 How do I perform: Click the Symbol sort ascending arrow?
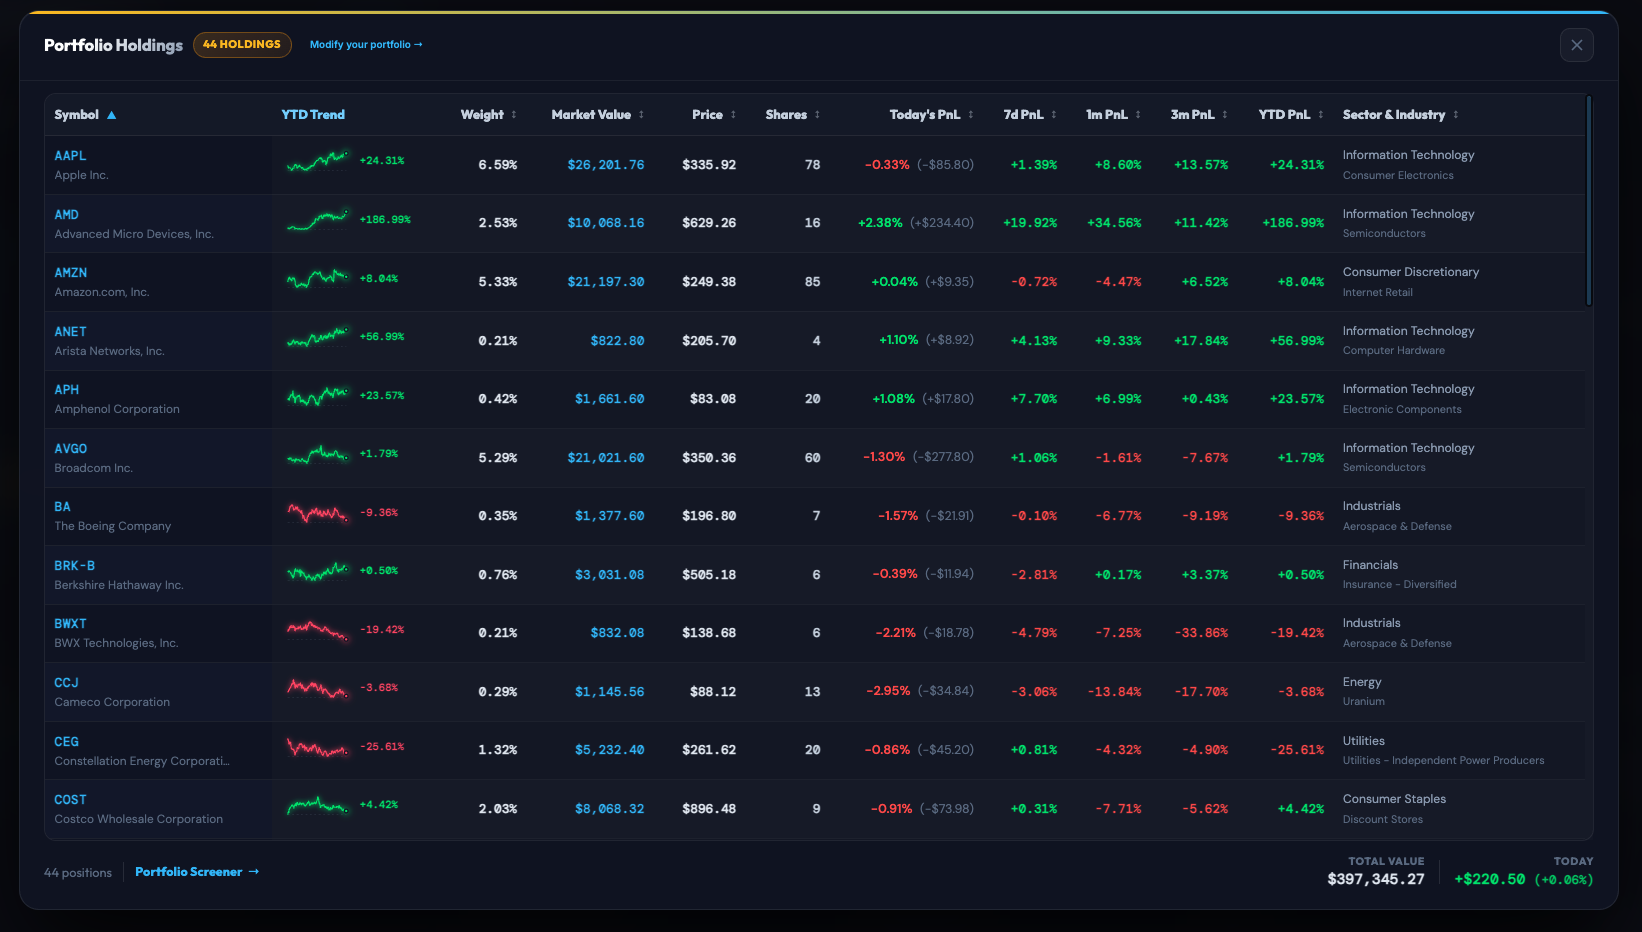[111, 115]
